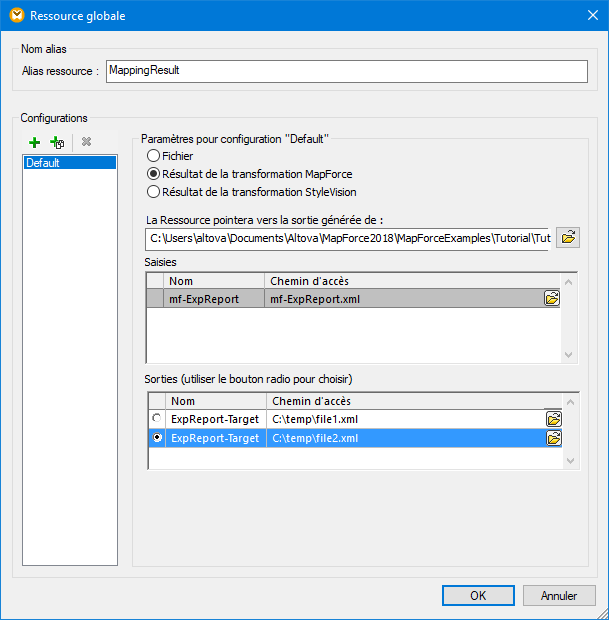Browse for the mapping file folder icon
The image size is (609, 620).
tap(568, 238)
